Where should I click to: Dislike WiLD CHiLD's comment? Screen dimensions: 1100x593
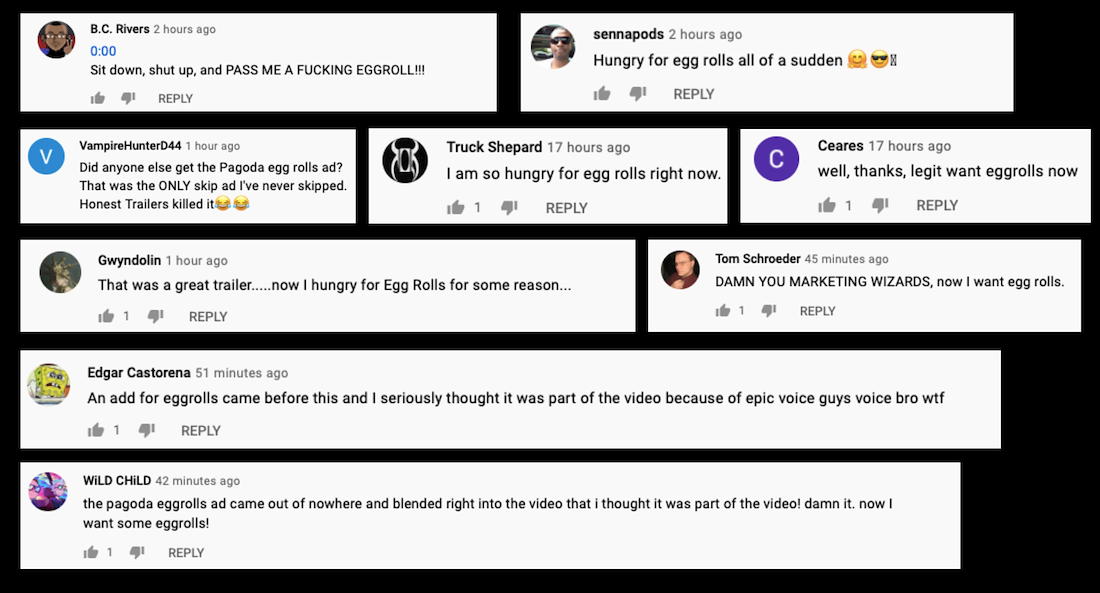138,552
